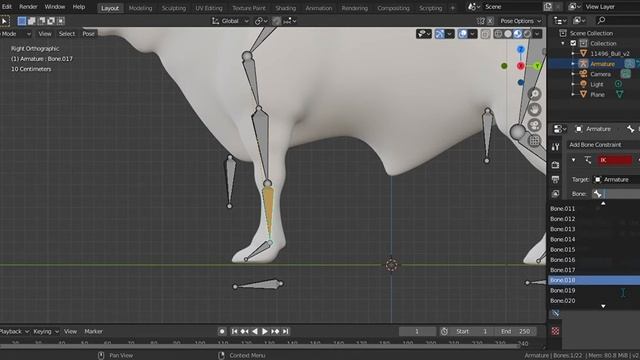
Task: Open the Keying dropdown in timeline
Action: point(46,331)
